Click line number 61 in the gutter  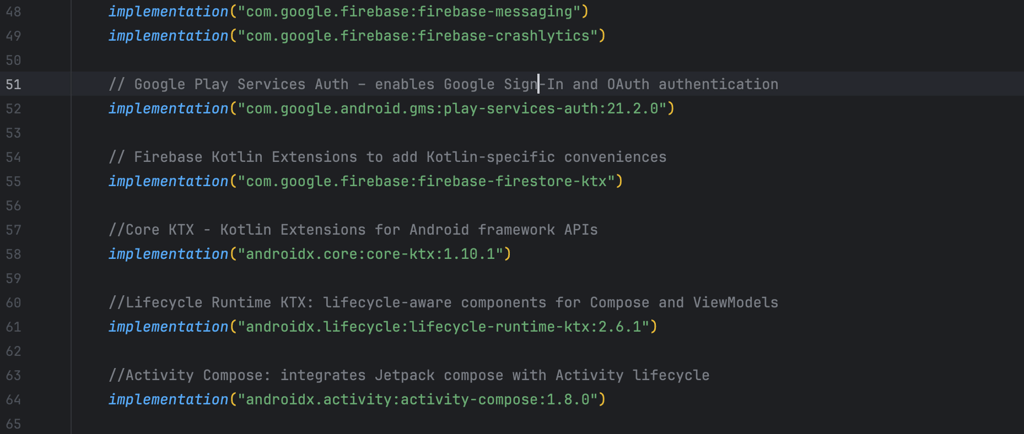[13, 327]
